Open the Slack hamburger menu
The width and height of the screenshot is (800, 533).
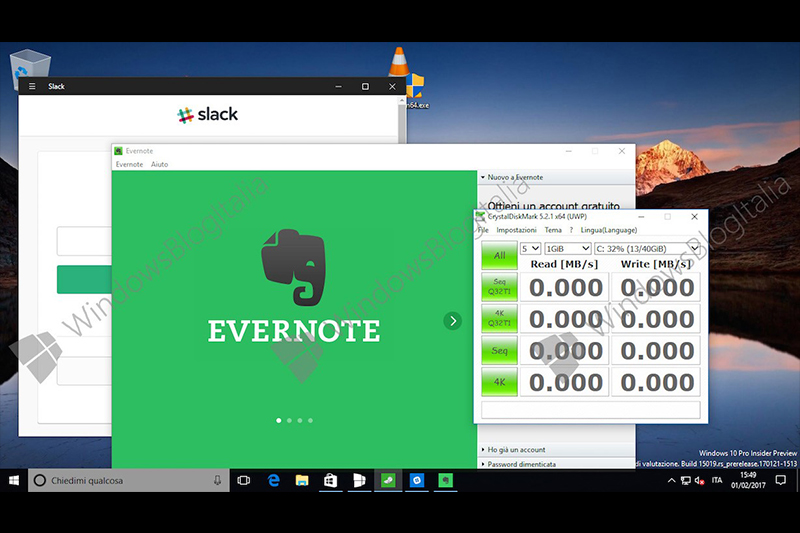pos(32,87)
